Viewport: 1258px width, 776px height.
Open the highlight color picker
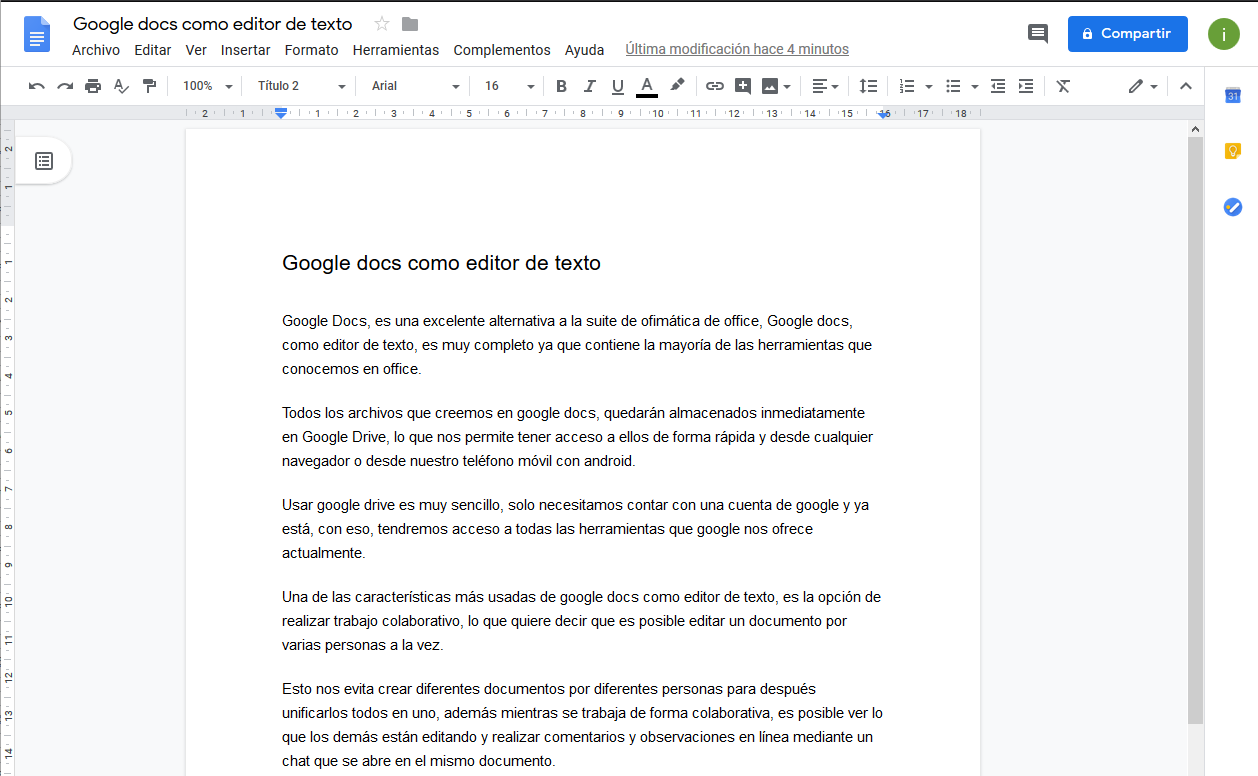pyautogui.click(x=677, y=86)
